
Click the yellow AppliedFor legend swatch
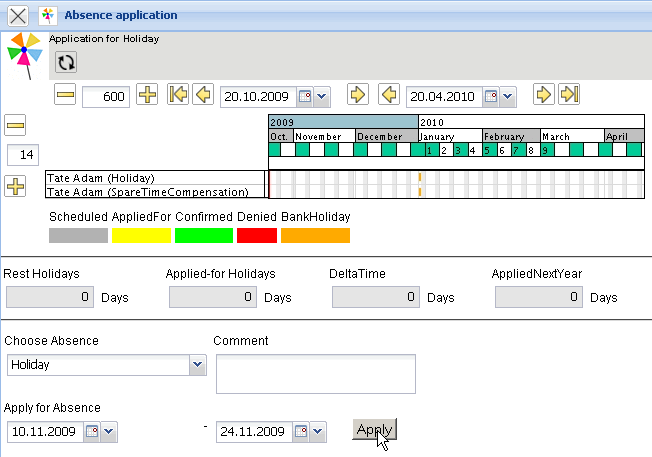pos(141,236)
